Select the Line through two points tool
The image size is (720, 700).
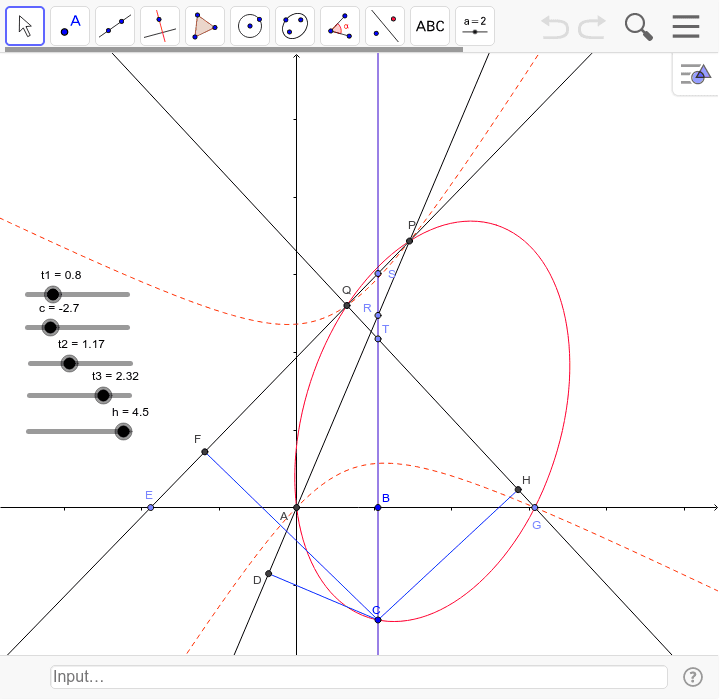click(x=115, y=26)
